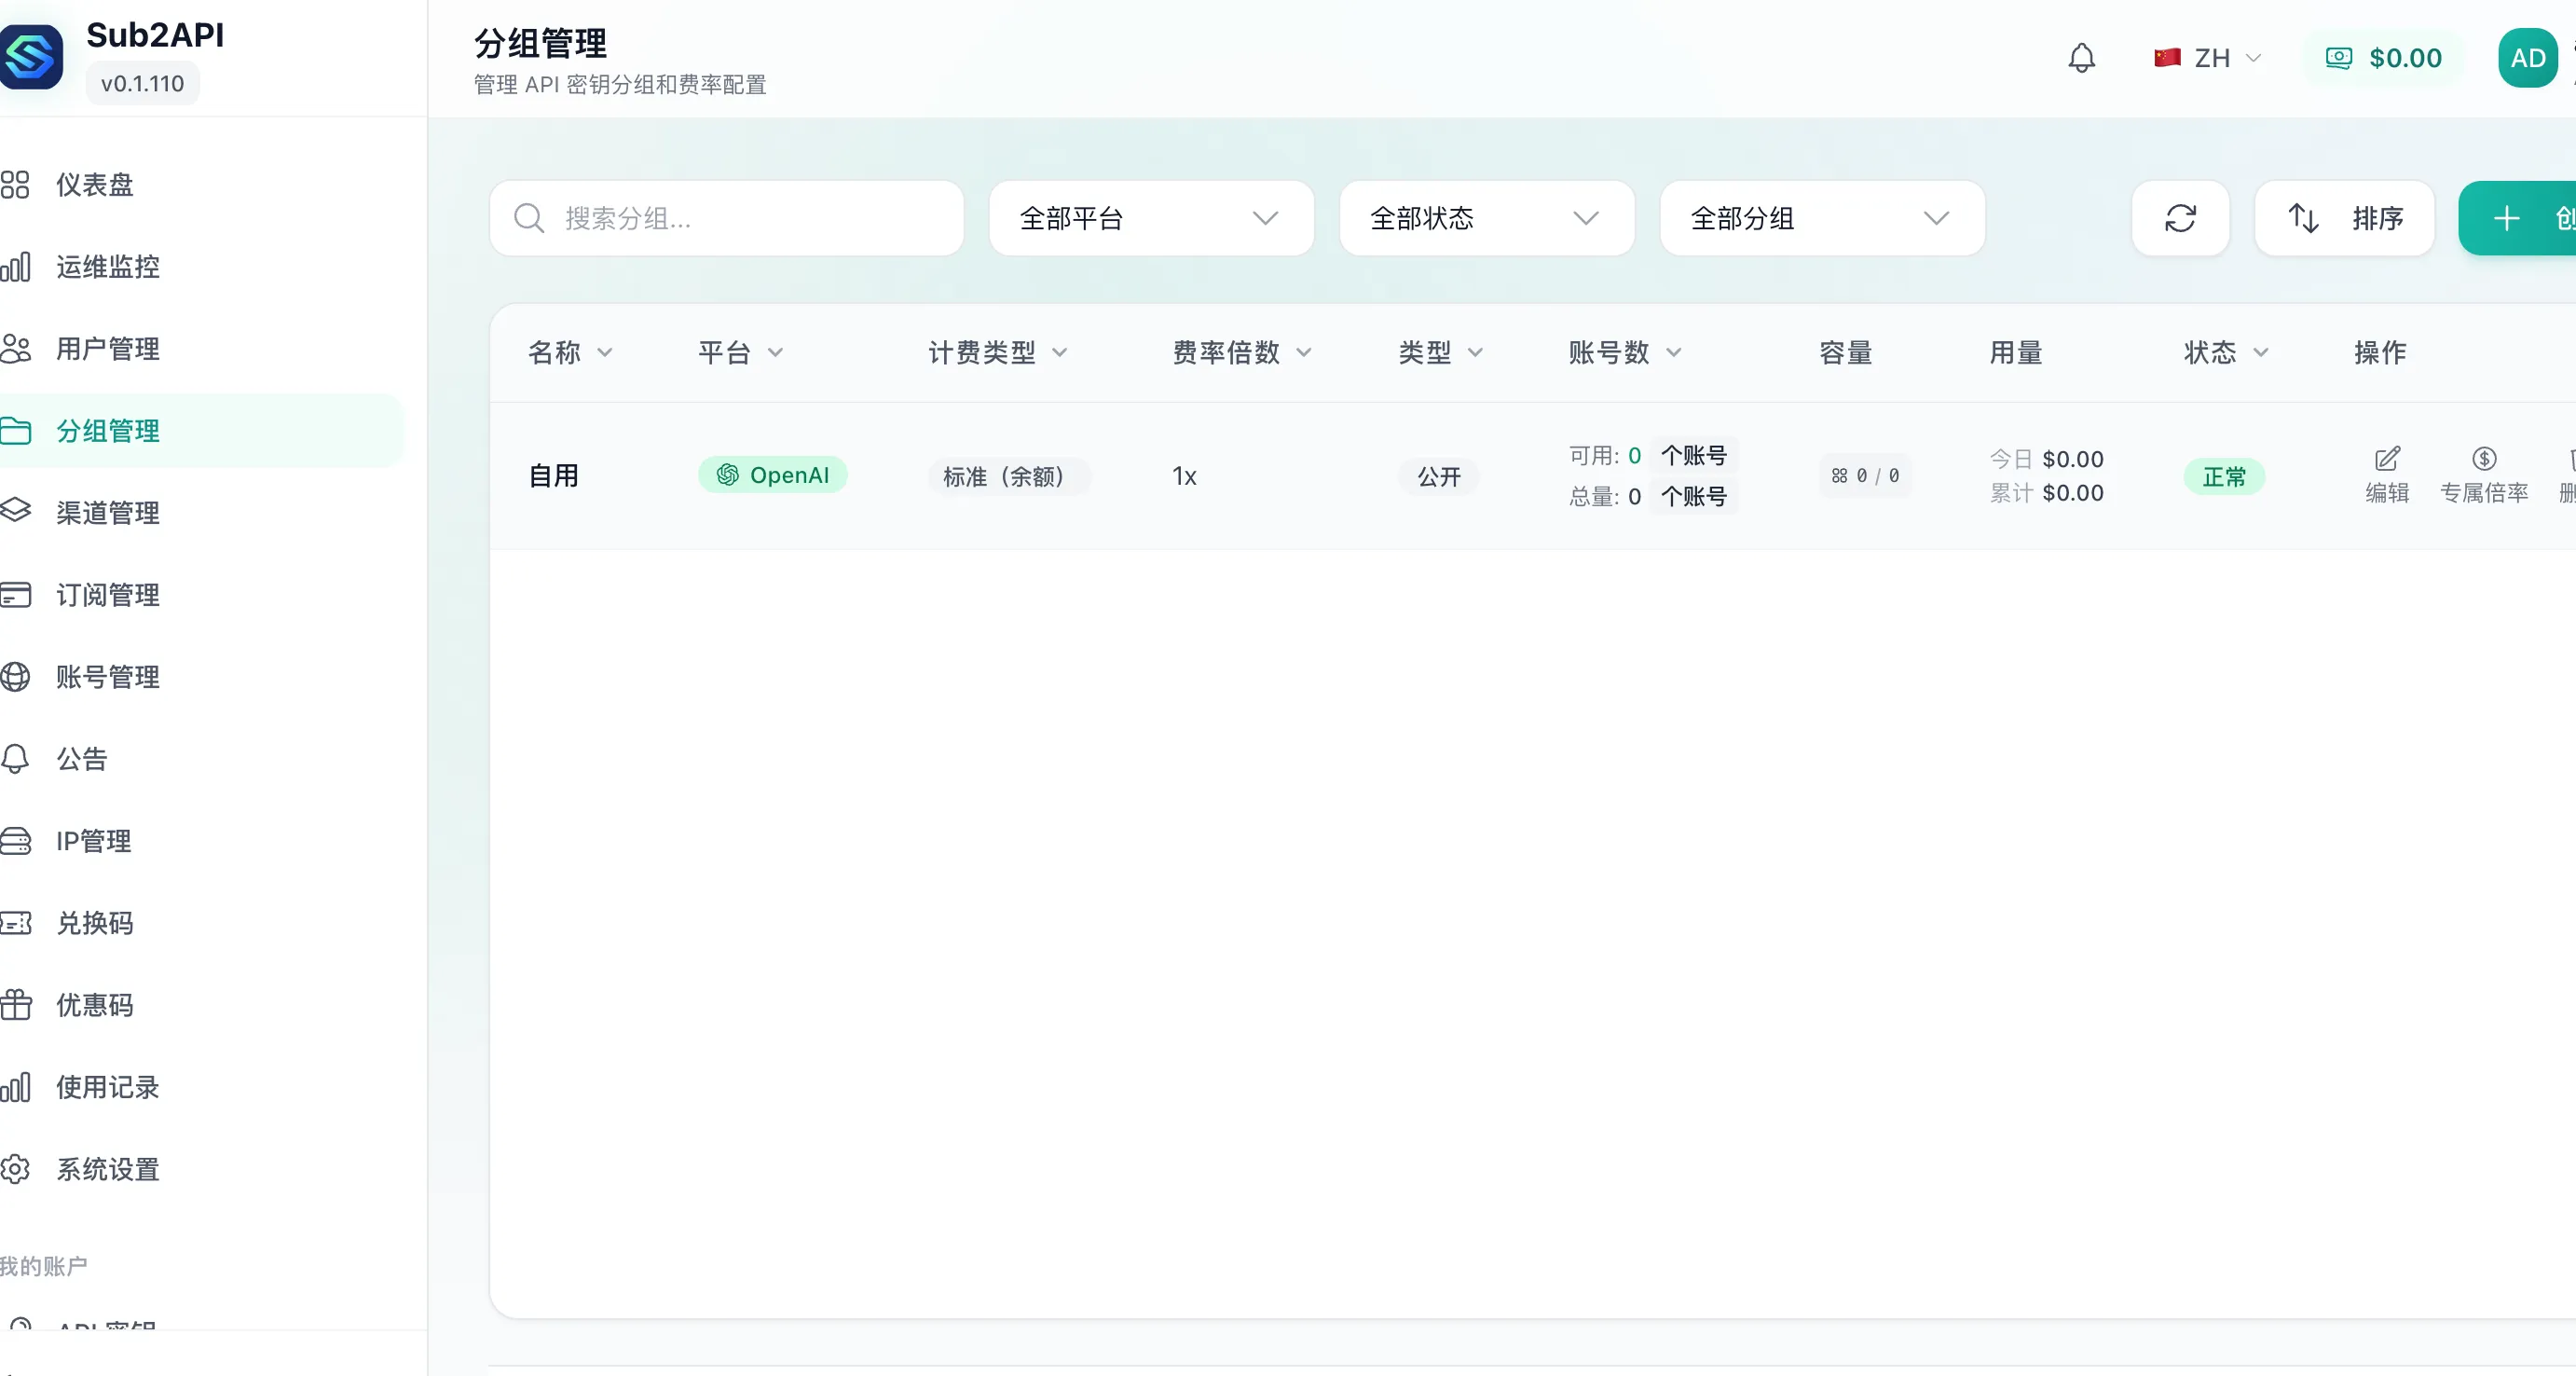Click the 排序 sort button
Image resolution: width=2576 pixels, height=1376 pixels.
(2344, 218)
